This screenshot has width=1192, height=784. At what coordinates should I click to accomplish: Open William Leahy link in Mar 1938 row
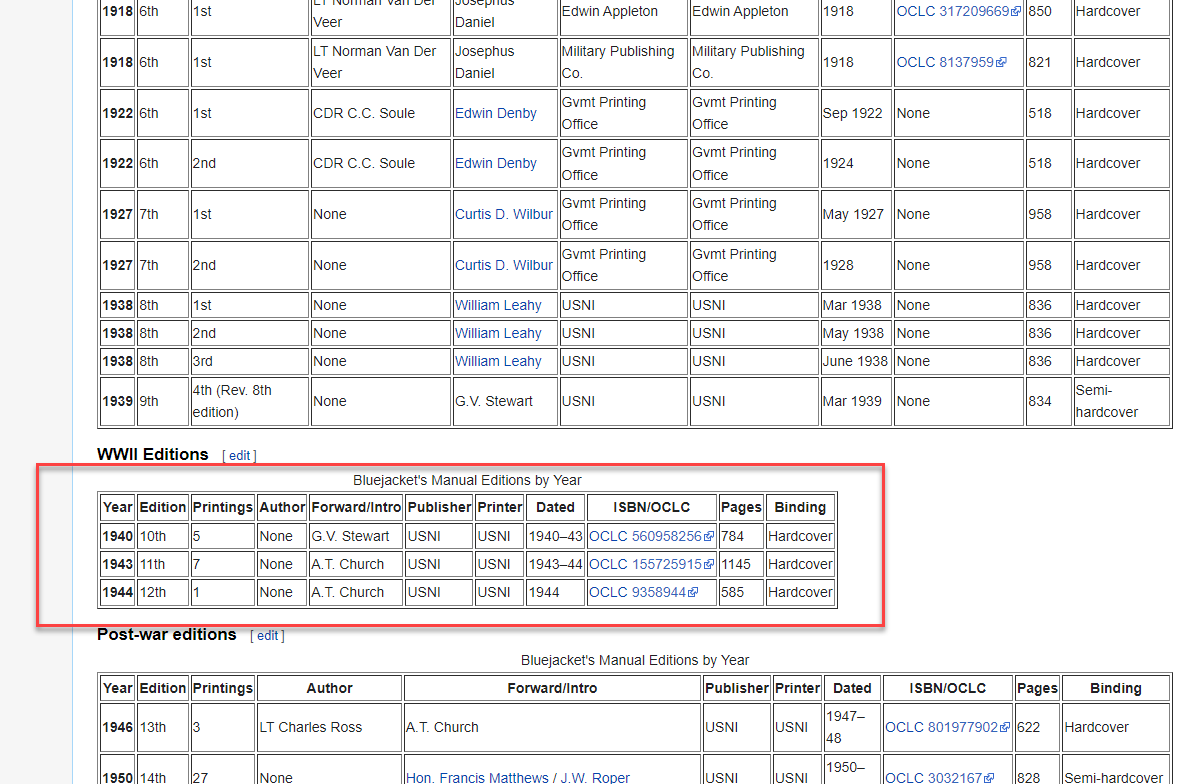pos(498,306)
